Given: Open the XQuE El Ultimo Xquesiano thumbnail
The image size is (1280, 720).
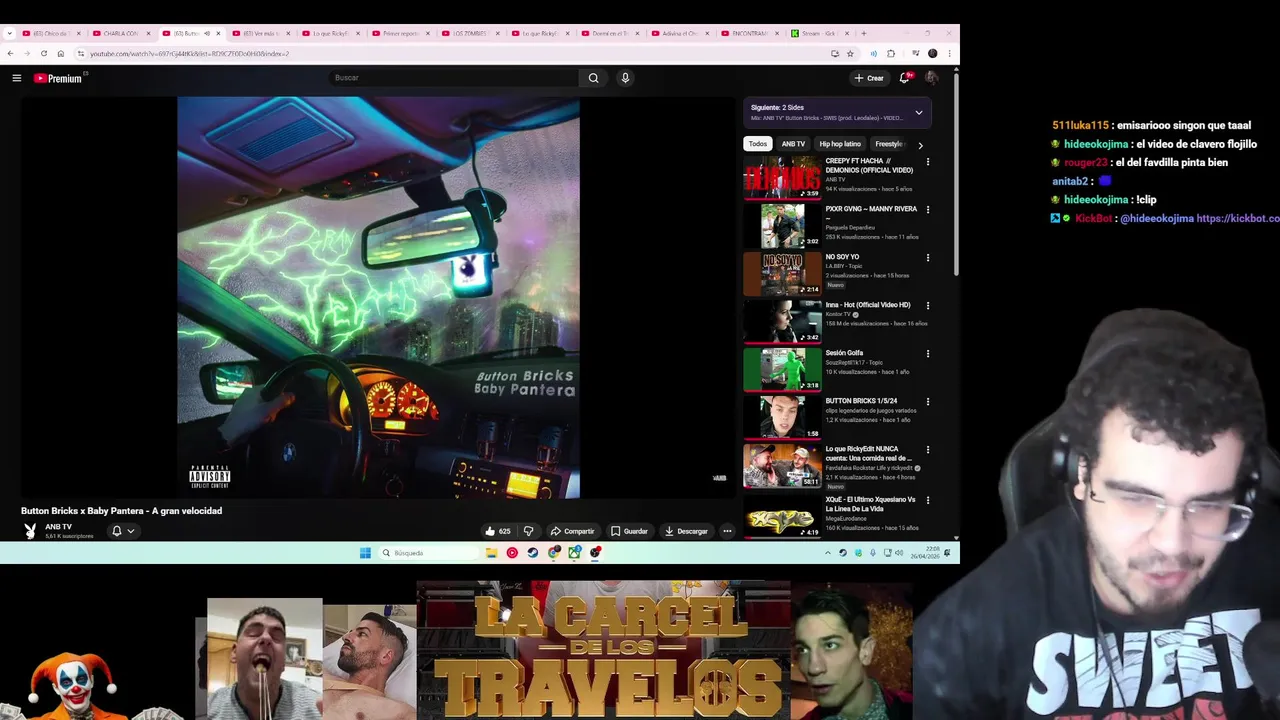Looking at the screenshot, I should 782,517.
